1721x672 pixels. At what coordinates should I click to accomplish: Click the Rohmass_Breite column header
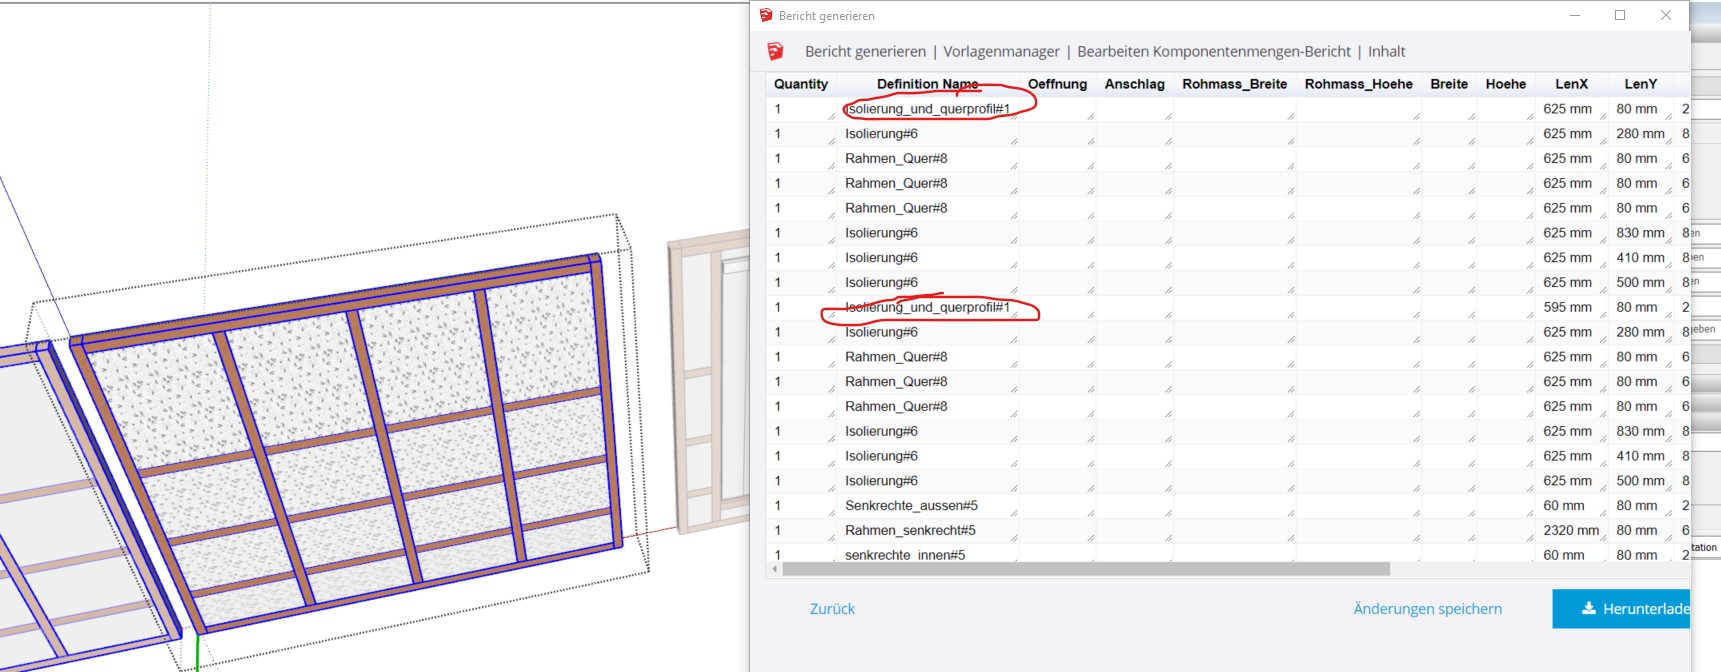tap(1234, 84)
